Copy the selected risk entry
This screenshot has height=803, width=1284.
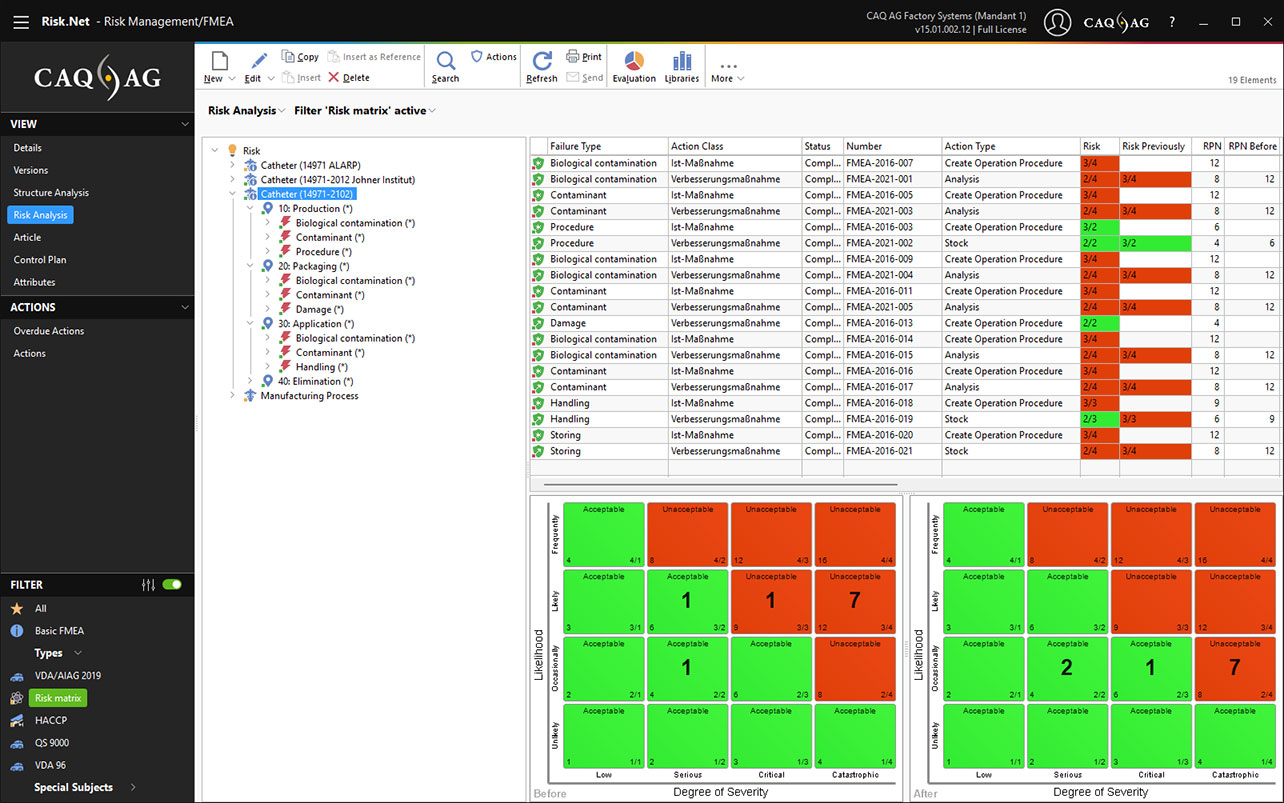coord(300,57)
